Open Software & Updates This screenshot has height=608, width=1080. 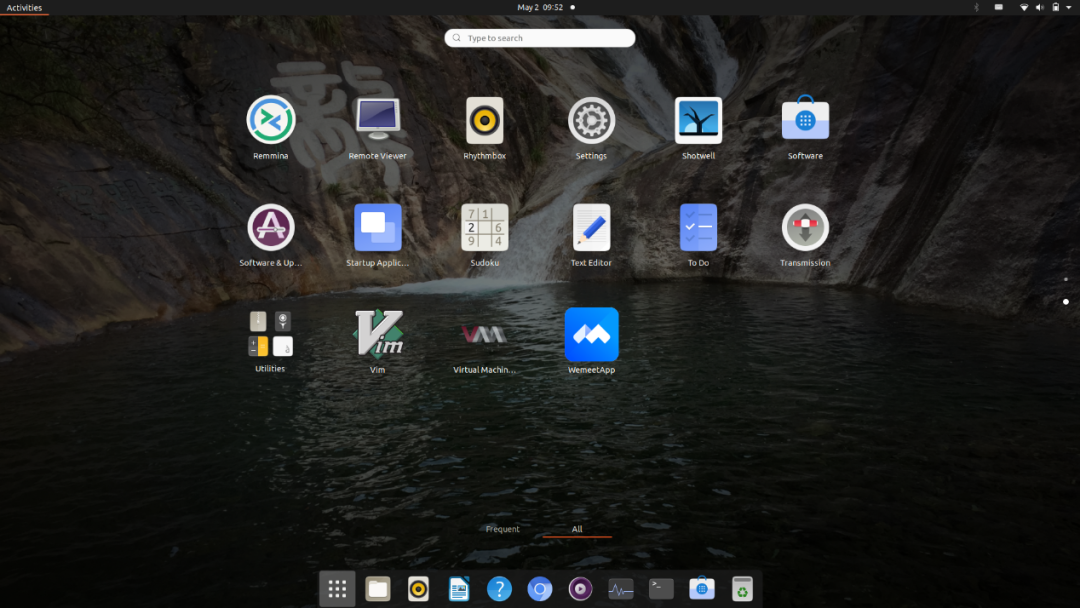[x=270, y=235]
